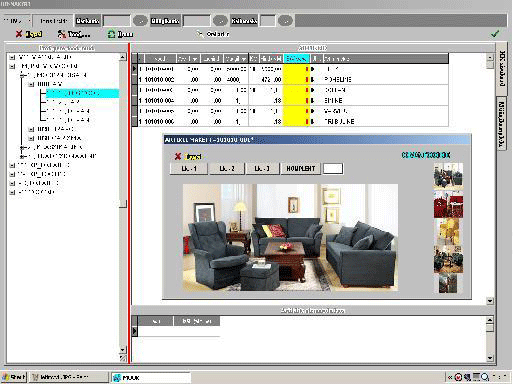
Task: Collapse the expanded tree node above the highlighted item
Action: (31, 84)
